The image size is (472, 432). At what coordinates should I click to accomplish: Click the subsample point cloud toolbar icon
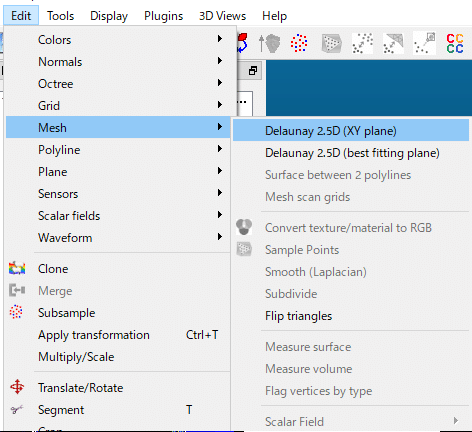pos(299,43)
